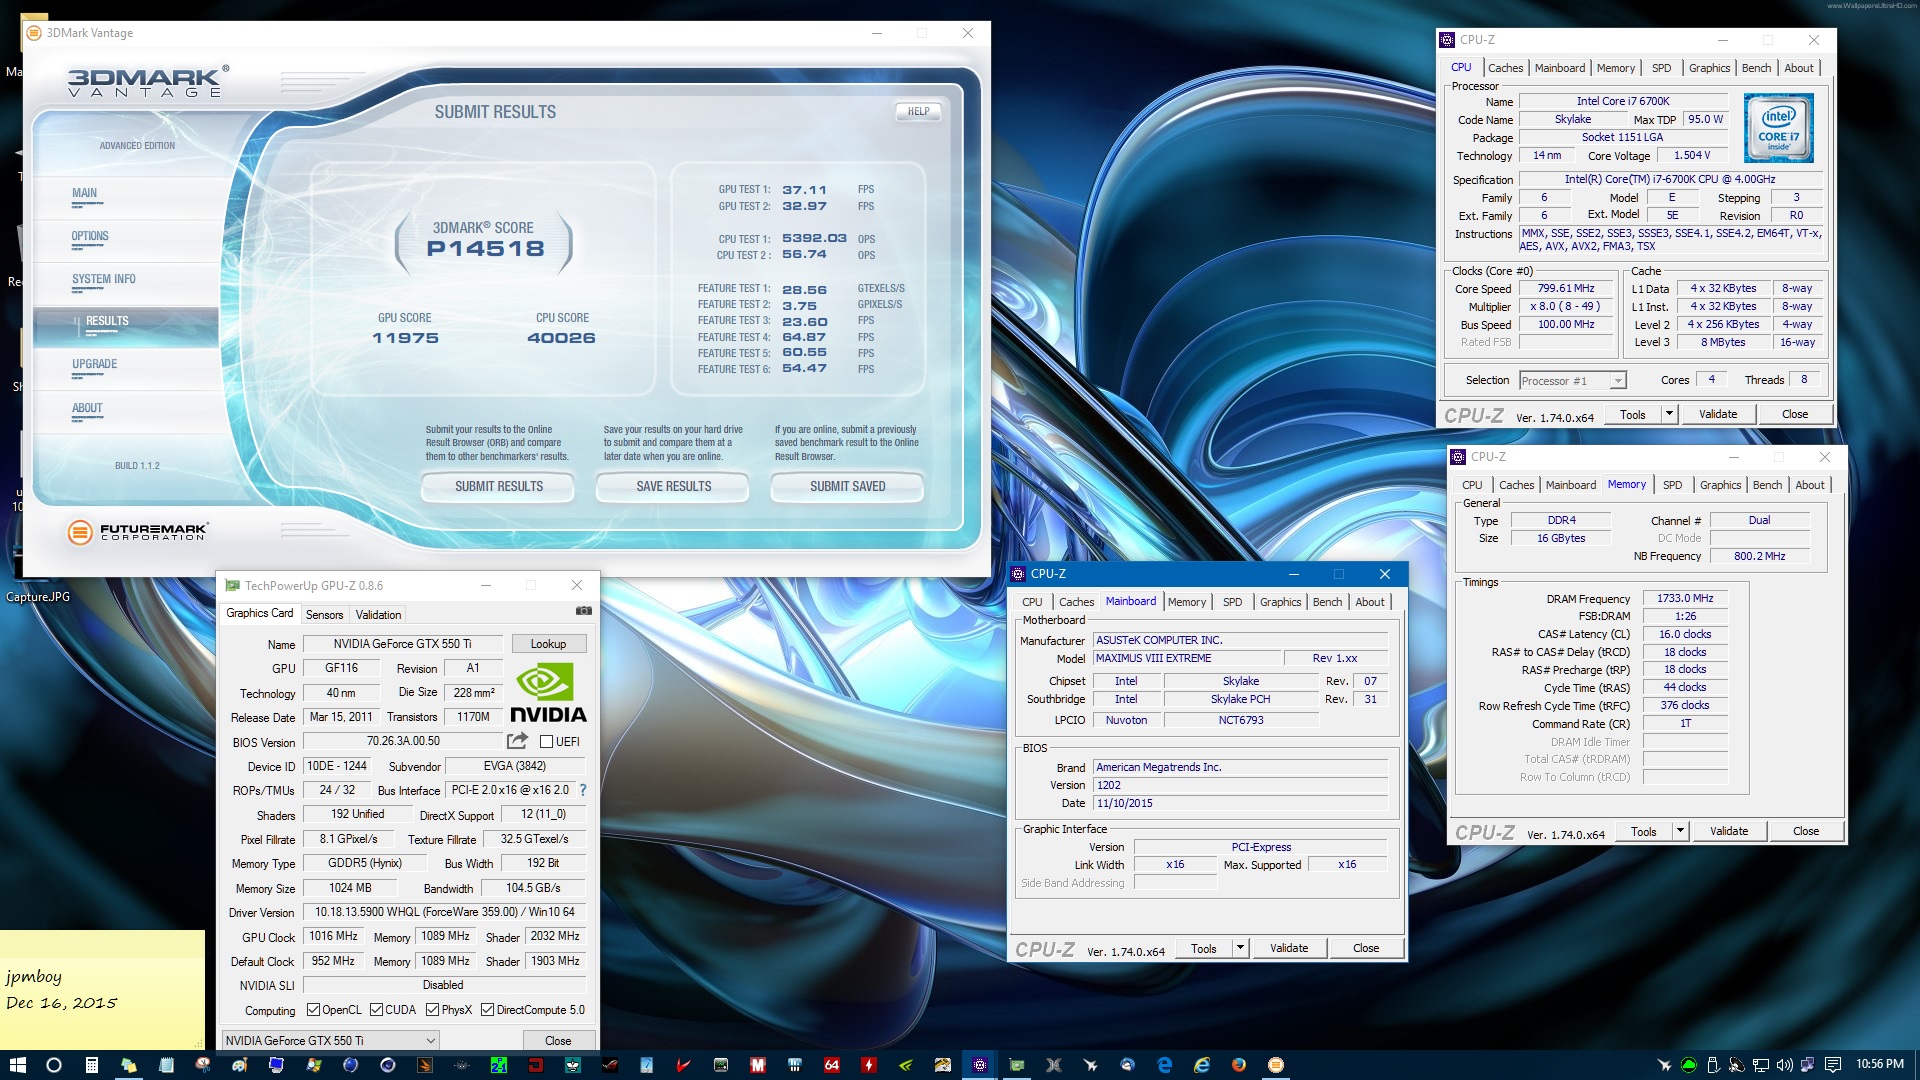Open the Windows Start menu
The height and width of the screenshot is (1080, 1920).
point(17,1065)
